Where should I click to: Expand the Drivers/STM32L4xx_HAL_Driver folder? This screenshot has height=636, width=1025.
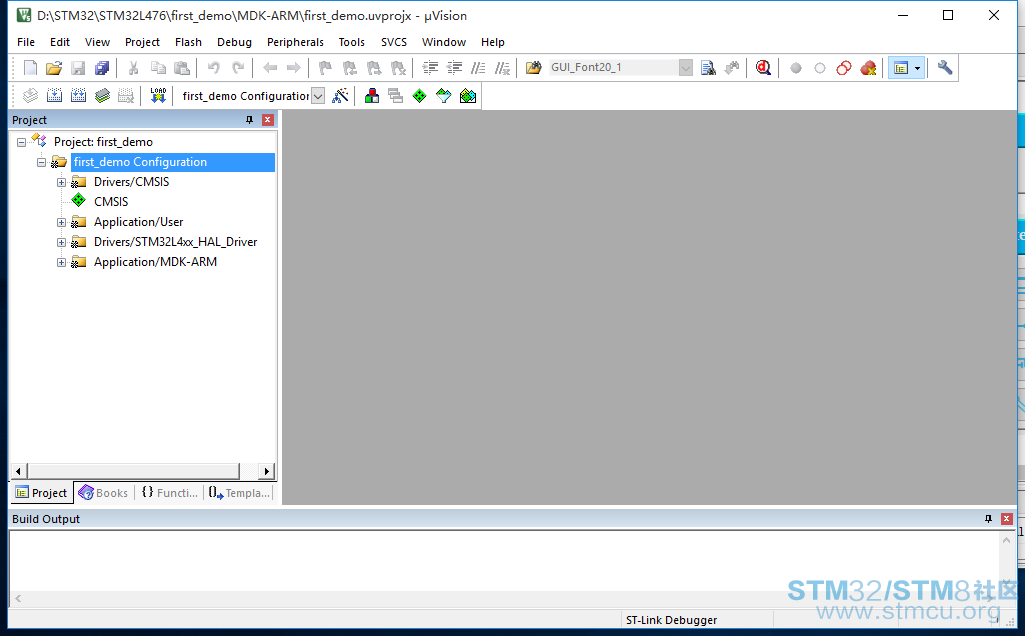[61, 243]
